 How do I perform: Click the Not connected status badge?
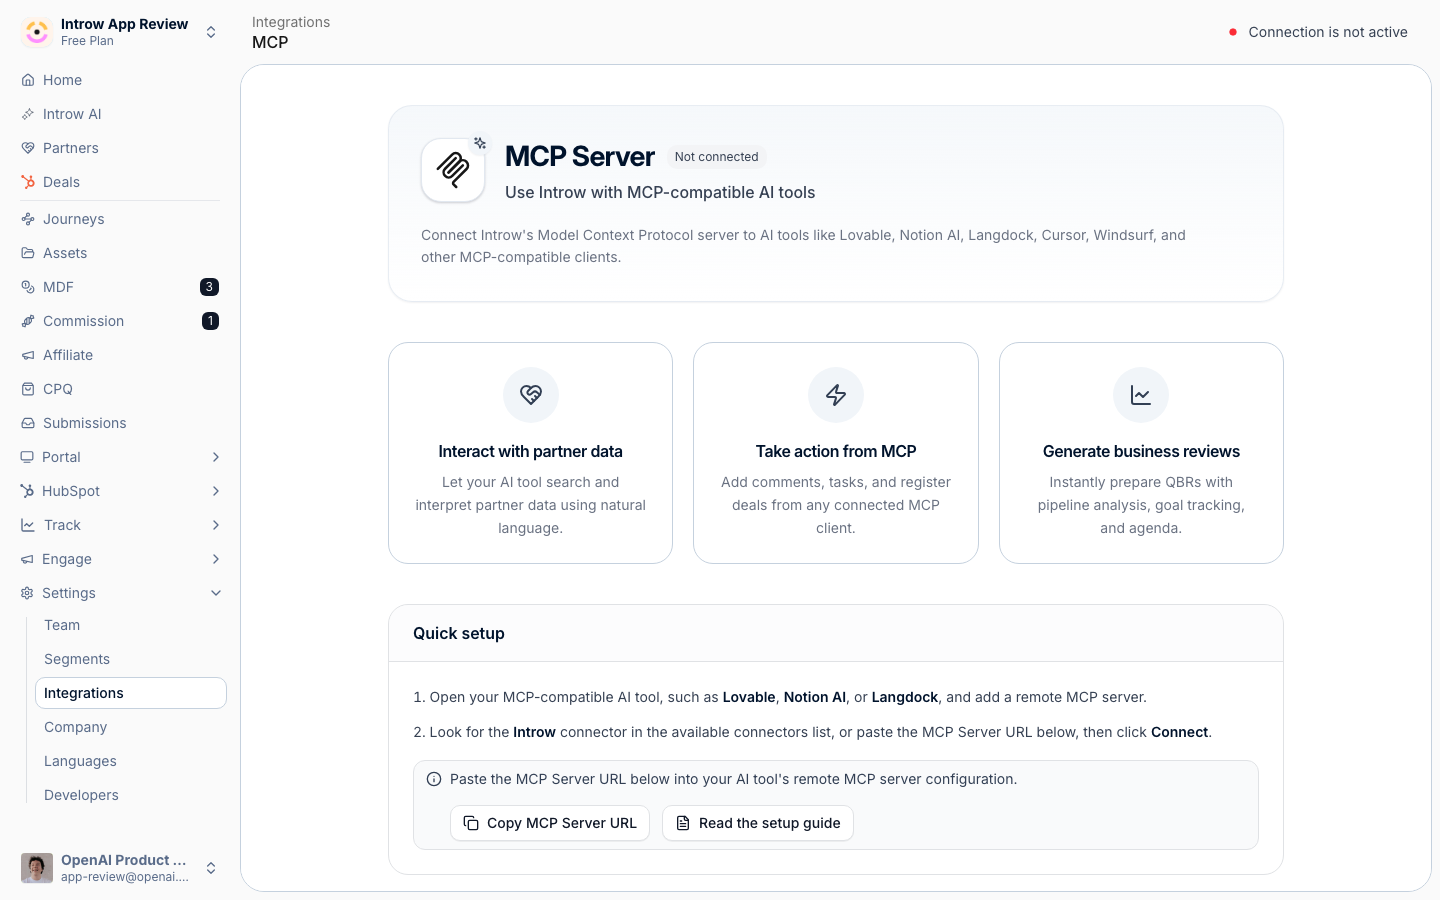[x=716, y=157]
